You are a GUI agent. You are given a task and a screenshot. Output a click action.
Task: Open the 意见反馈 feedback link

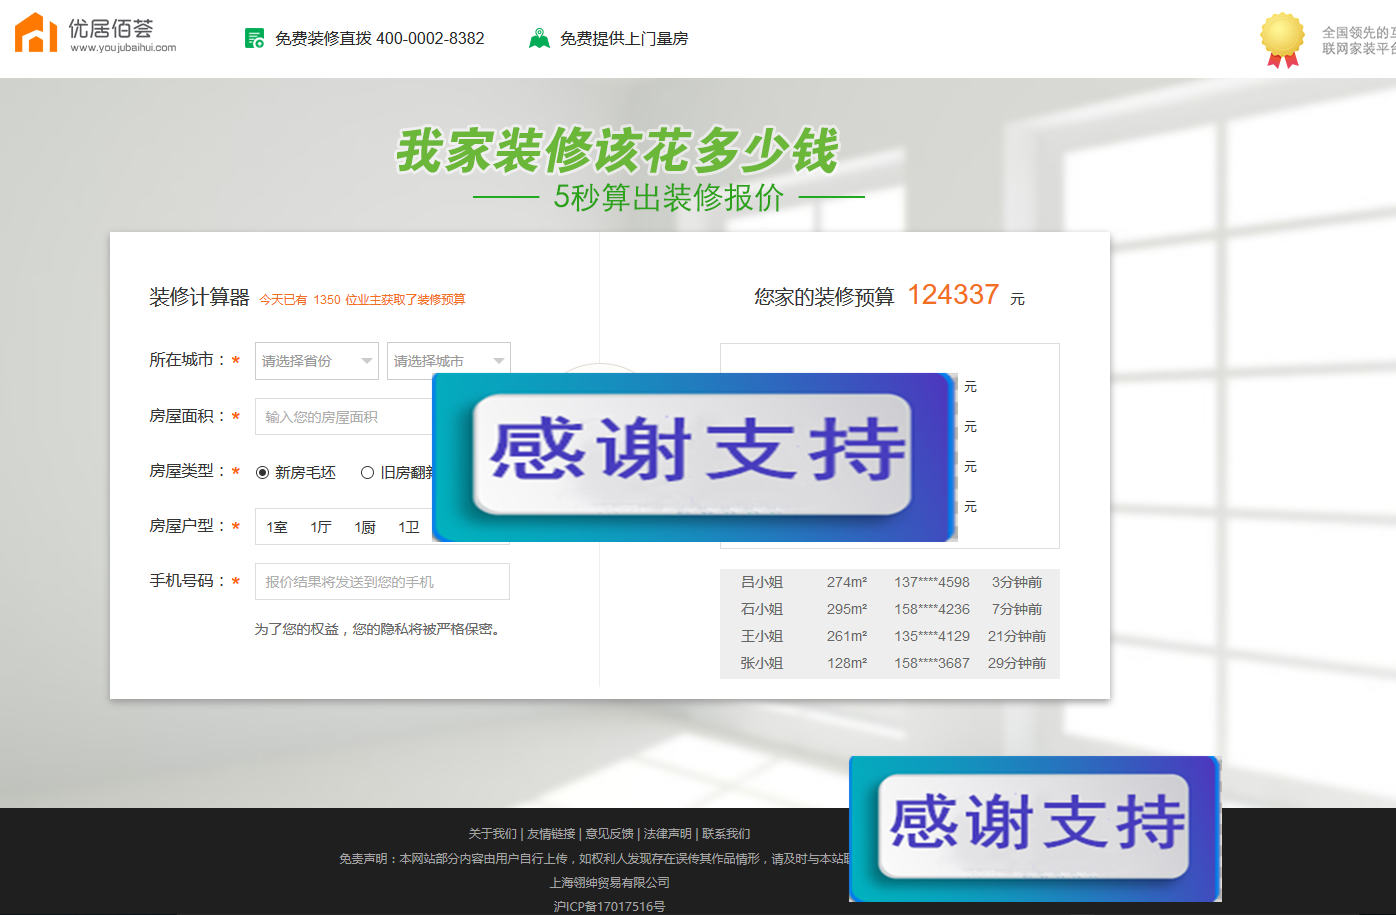click(x=612, y=833)
